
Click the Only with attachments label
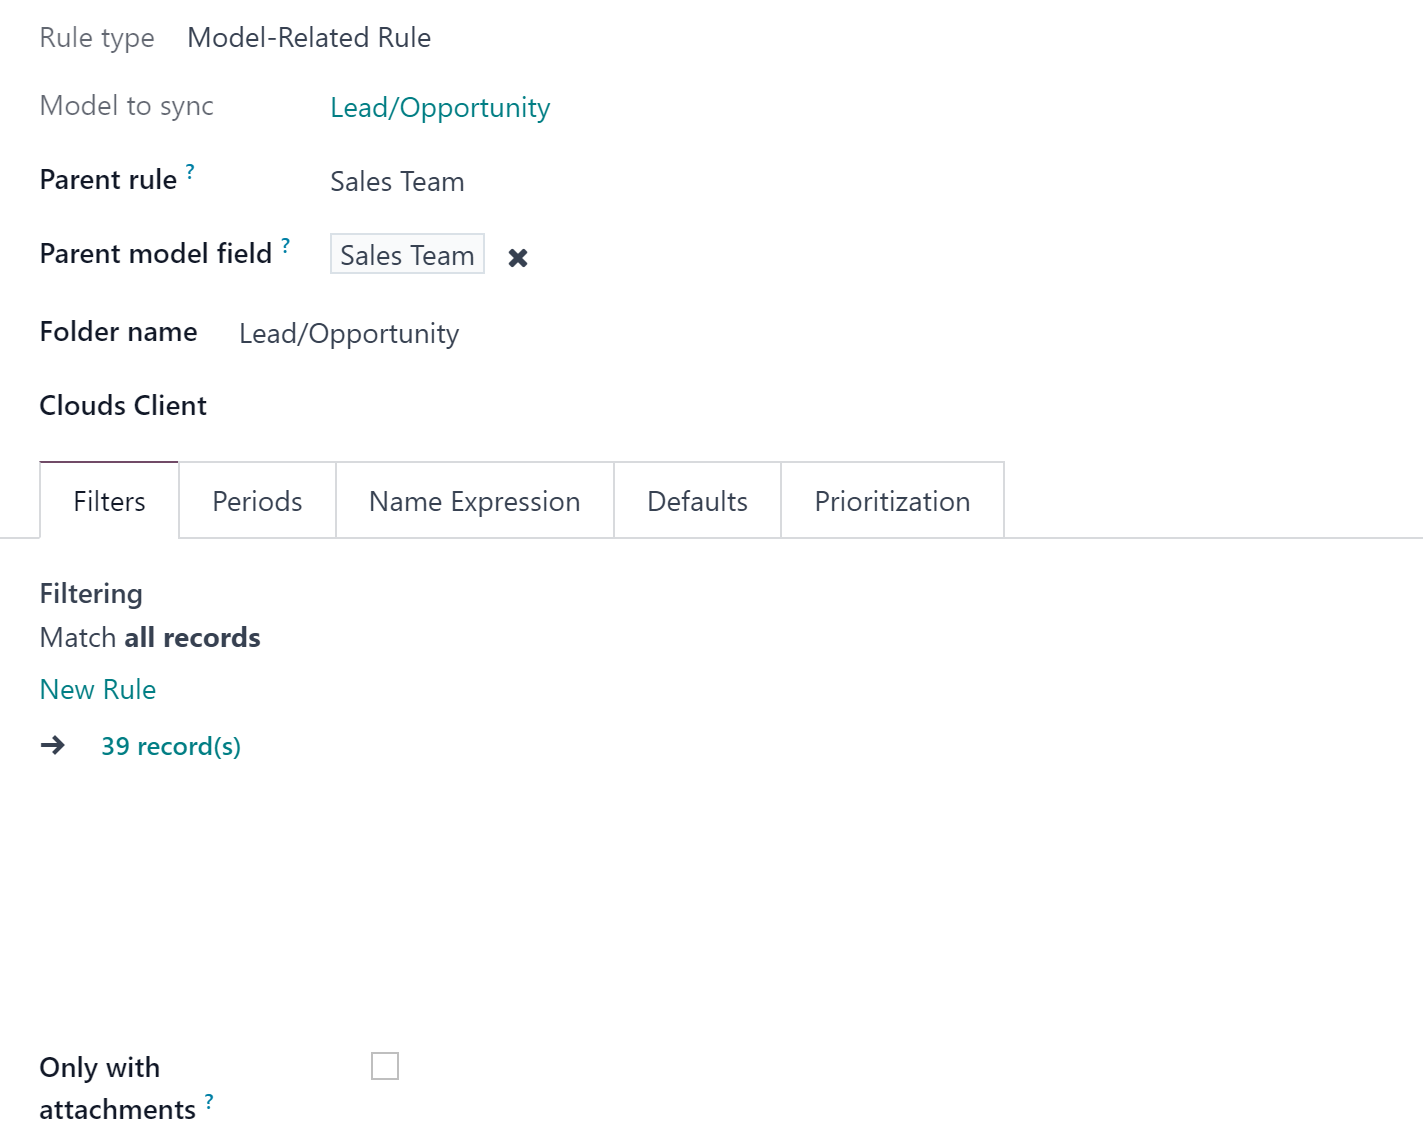118,1088
